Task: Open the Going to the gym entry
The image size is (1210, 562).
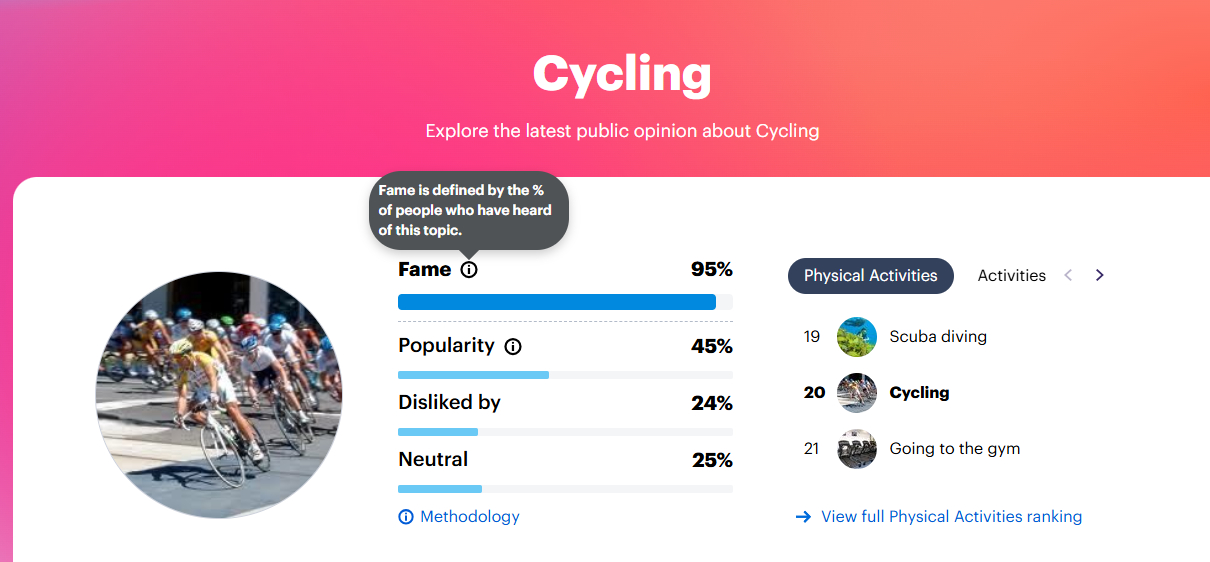Action: pos(954,449)
